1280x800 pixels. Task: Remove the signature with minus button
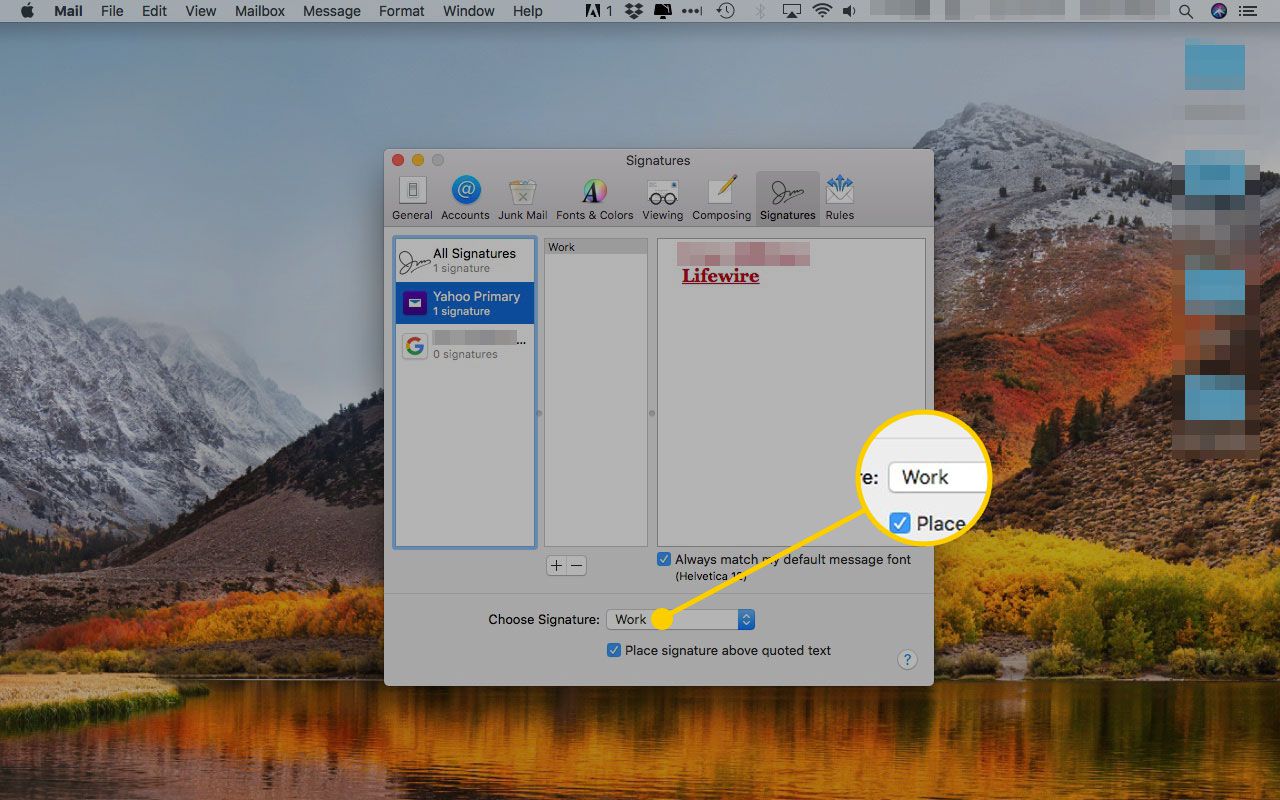[576, 566]
